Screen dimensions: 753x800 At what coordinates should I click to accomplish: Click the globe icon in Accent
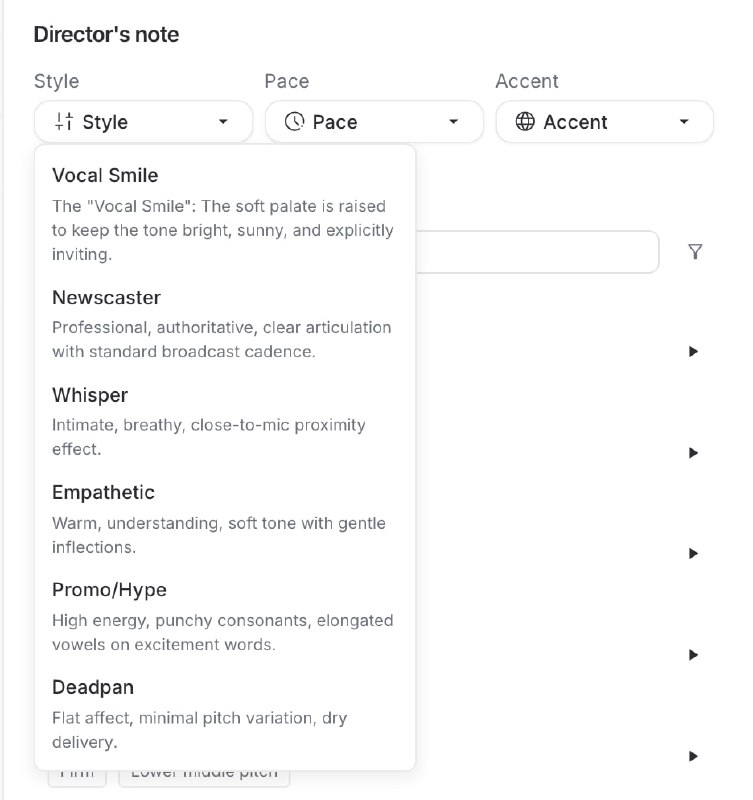525,122
